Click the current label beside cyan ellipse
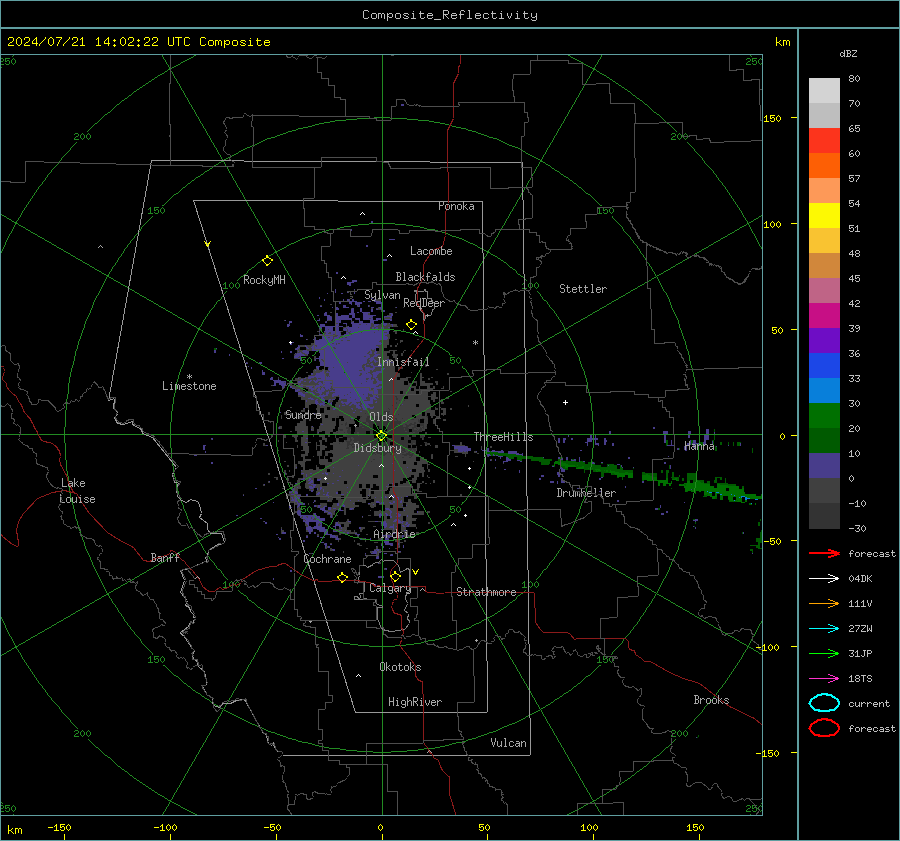This screenshot has width=900, height=841. point(869,703)
